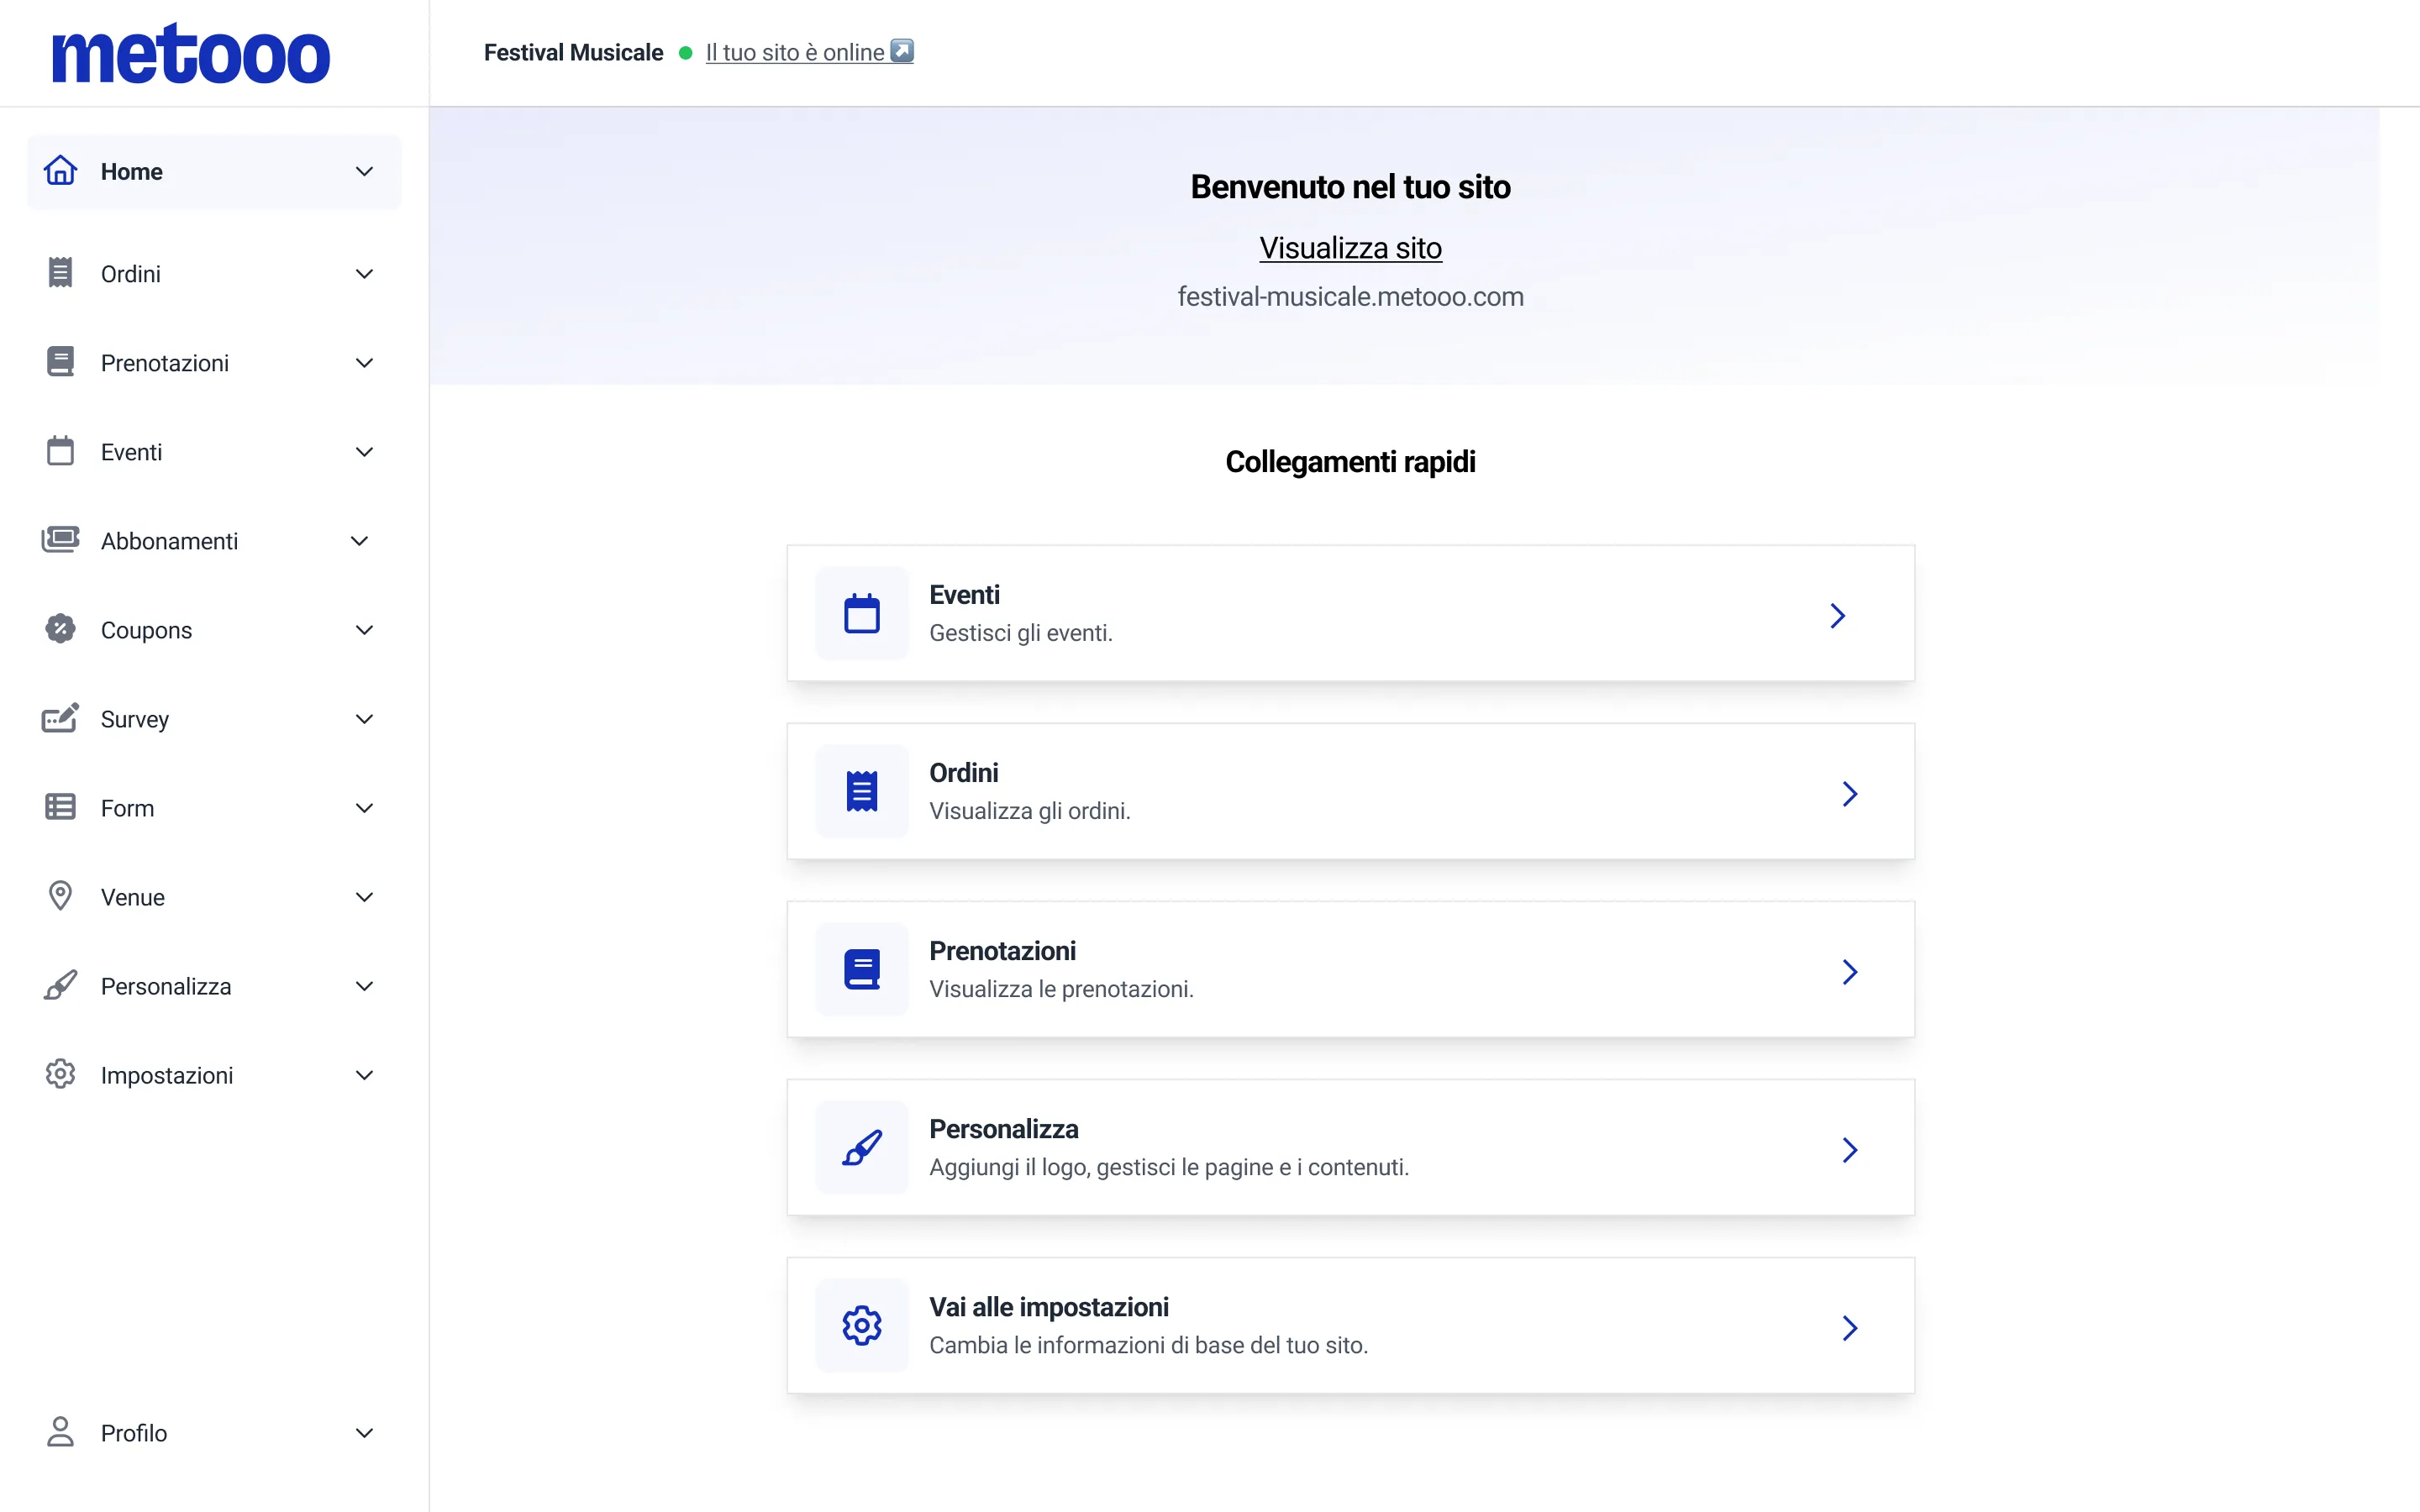Open the Ordini quick link arrow
The width and height of the screenshot is (2420, 1512).
[x=1850, y=794]
